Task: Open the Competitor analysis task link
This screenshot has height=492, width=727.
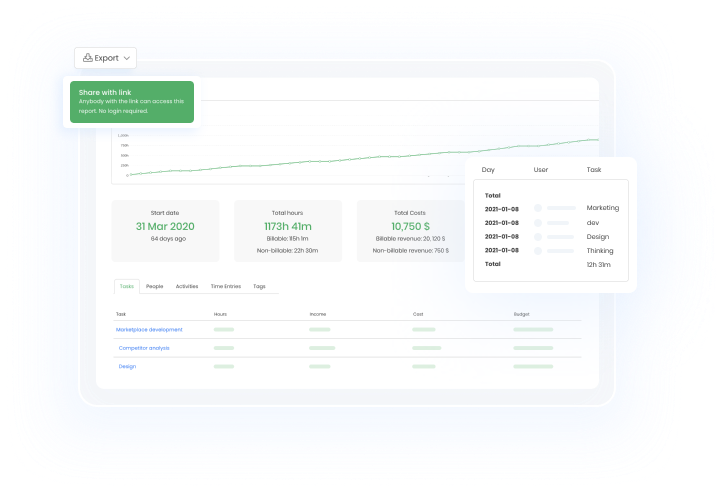Action: tap(144, 348)
